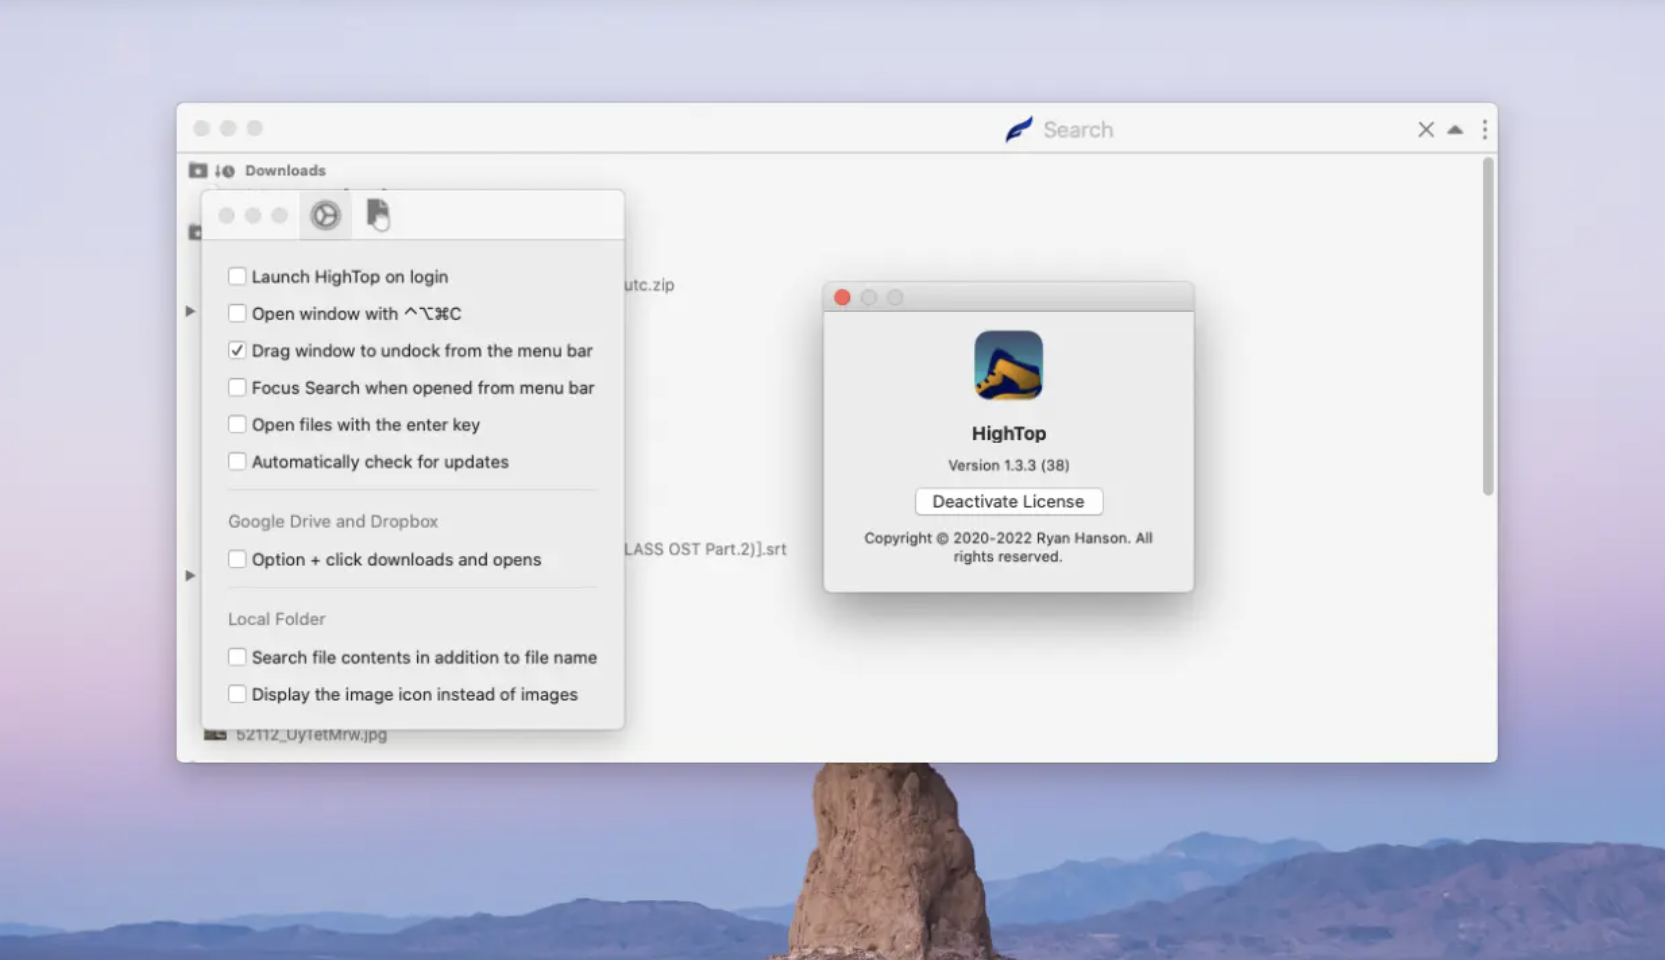Collapse results using the triangle near the top
This screenshot has width=1665, height=960.
[x=1455, y=129]
